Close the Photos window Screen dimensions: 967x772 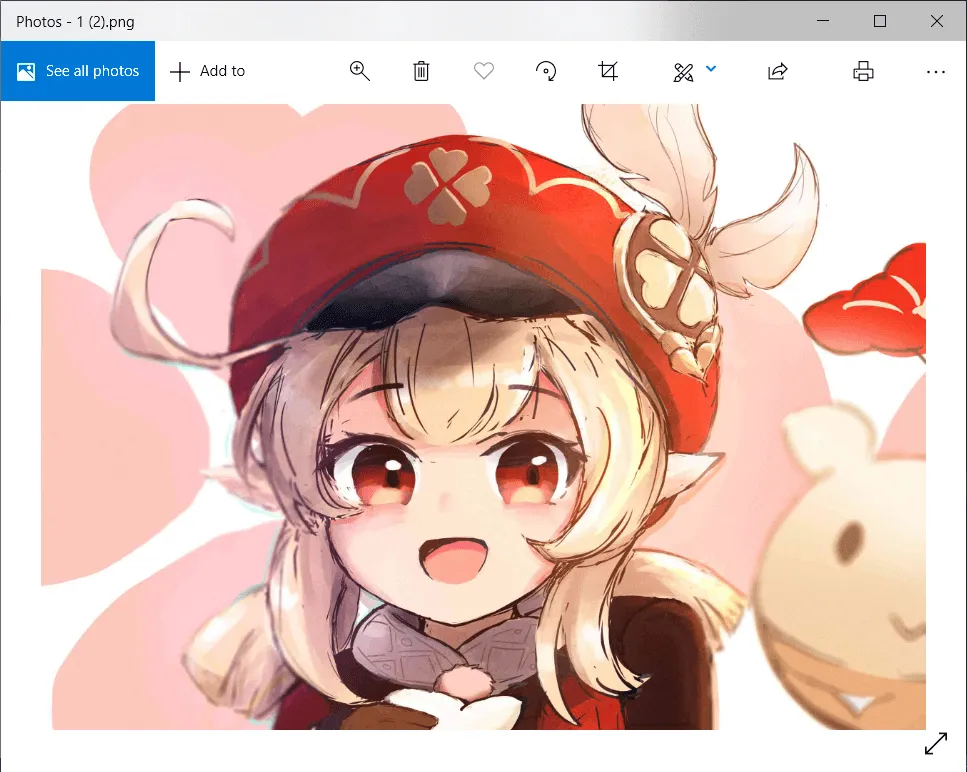[937, 21]
